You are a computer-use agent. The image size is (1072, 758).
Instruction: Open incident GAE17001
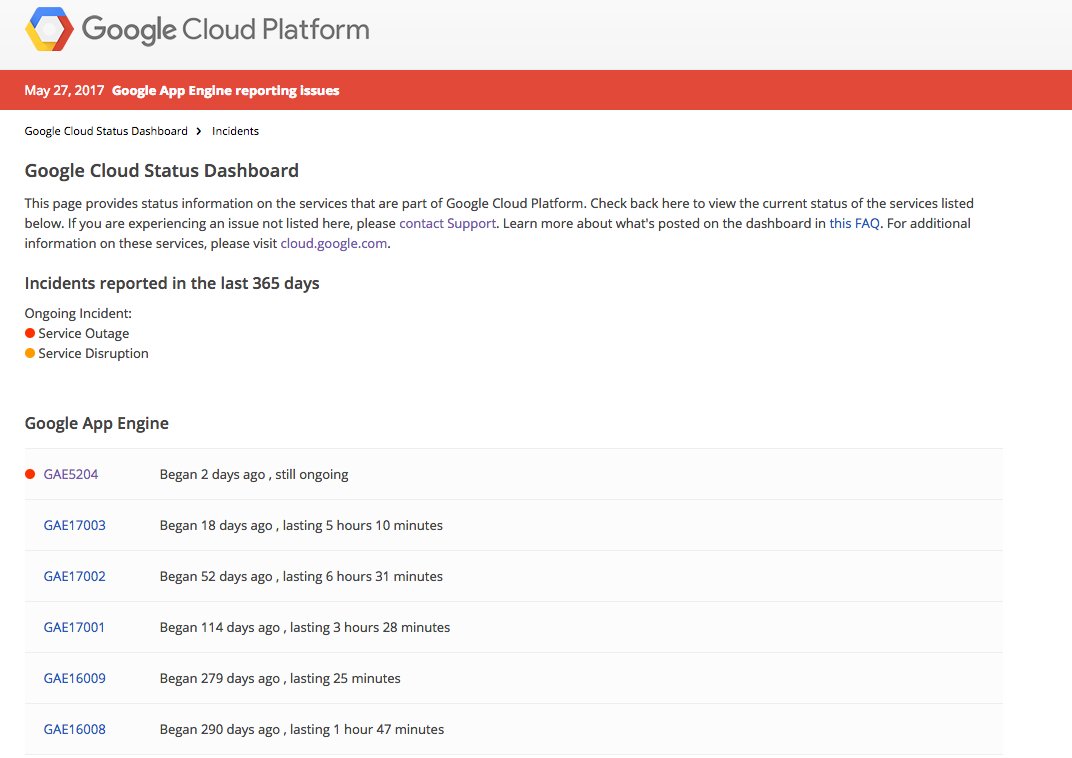point(74,627)
